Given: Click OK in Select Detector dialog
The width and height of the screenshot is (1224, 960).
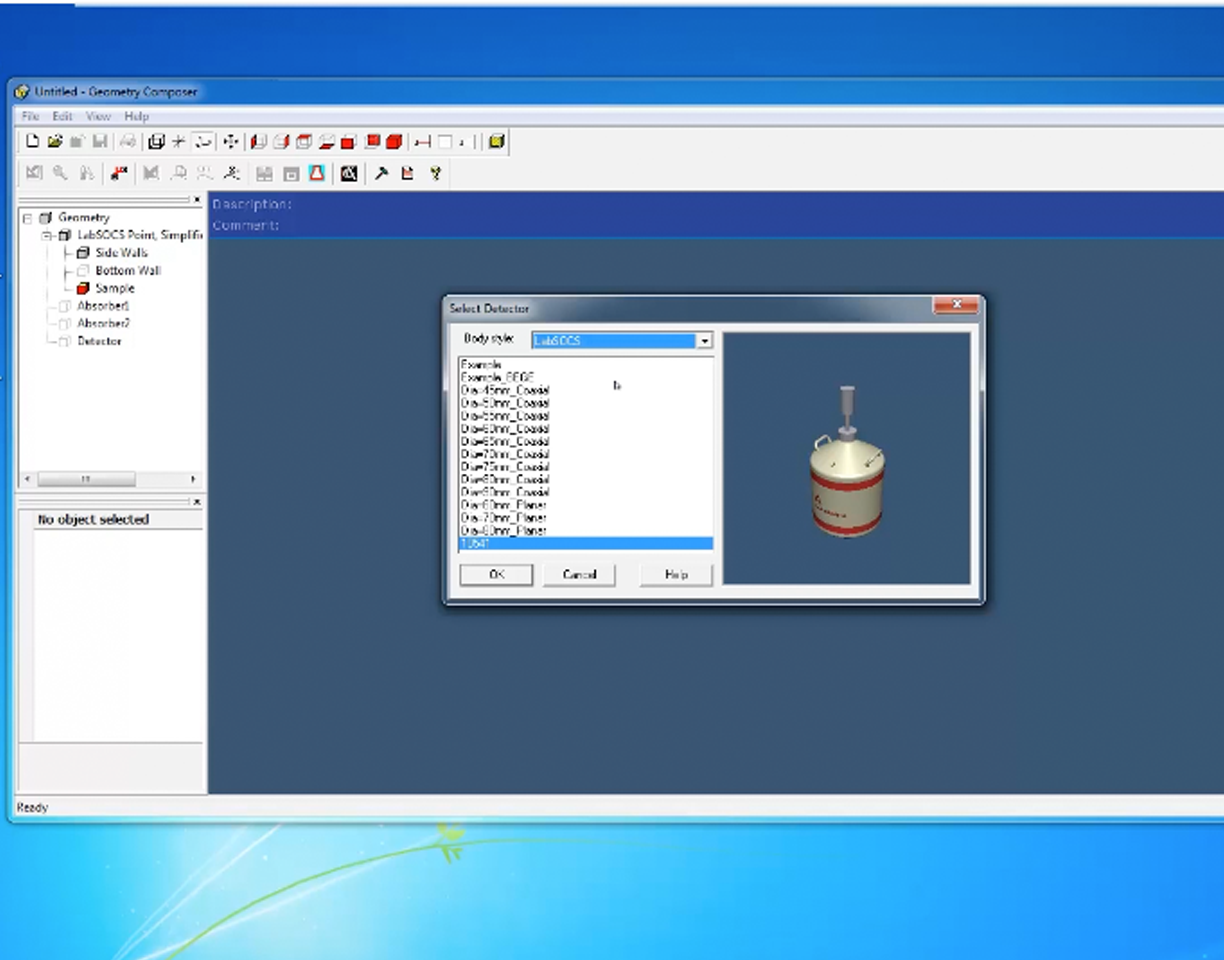Looking at the screenshot, I should [x=496, y=574].
